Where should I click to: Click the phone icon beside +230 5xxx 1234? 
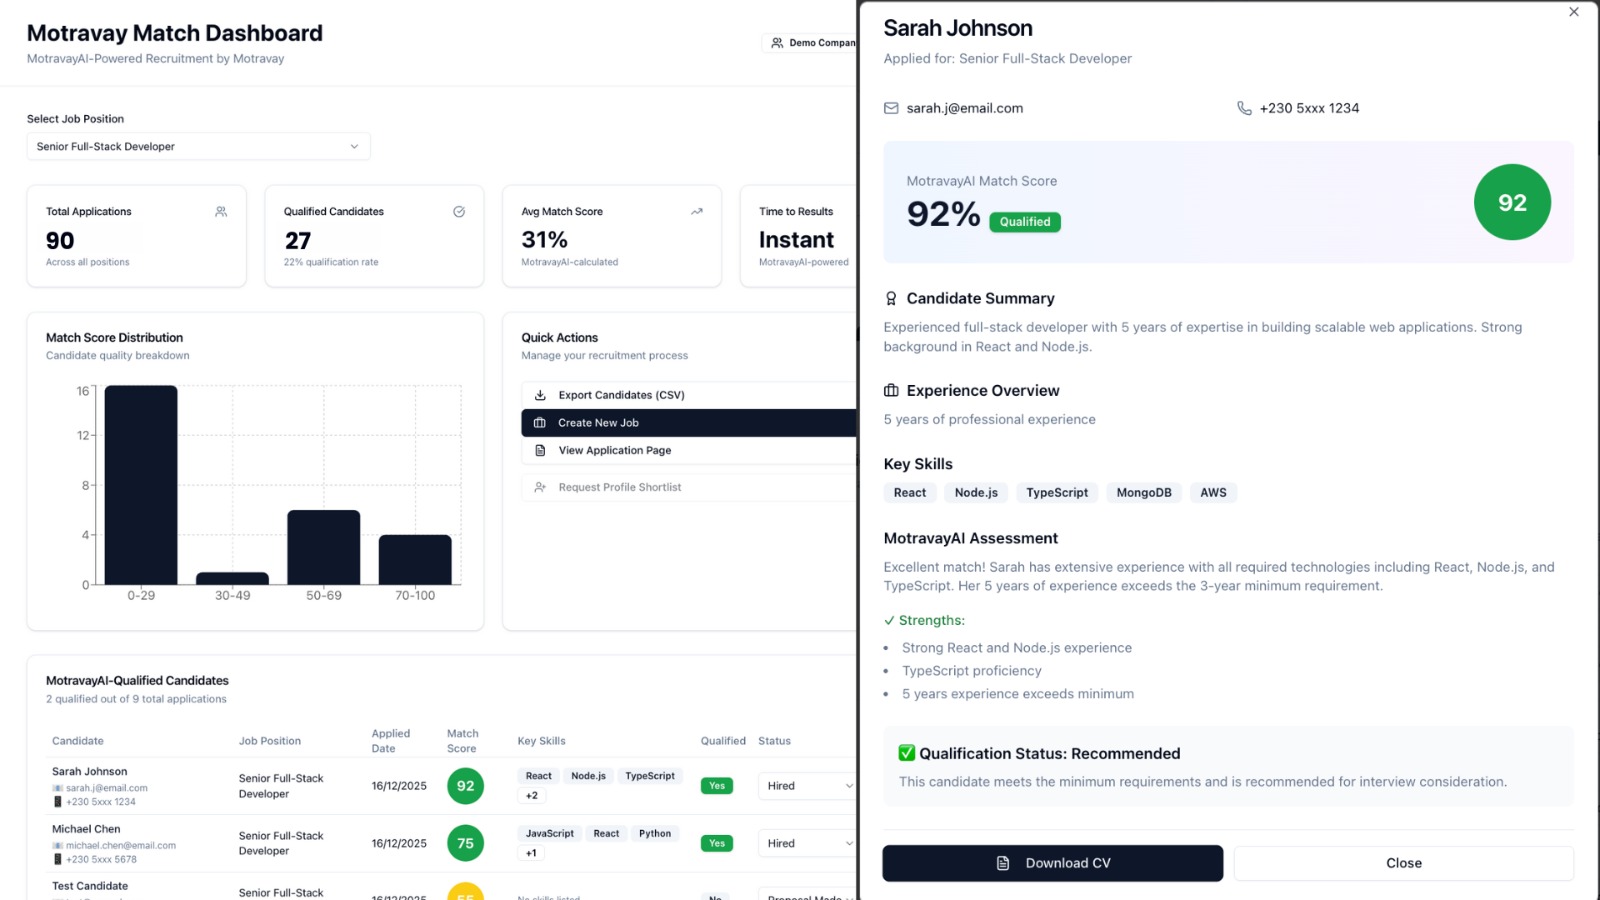coord(1243,108)
